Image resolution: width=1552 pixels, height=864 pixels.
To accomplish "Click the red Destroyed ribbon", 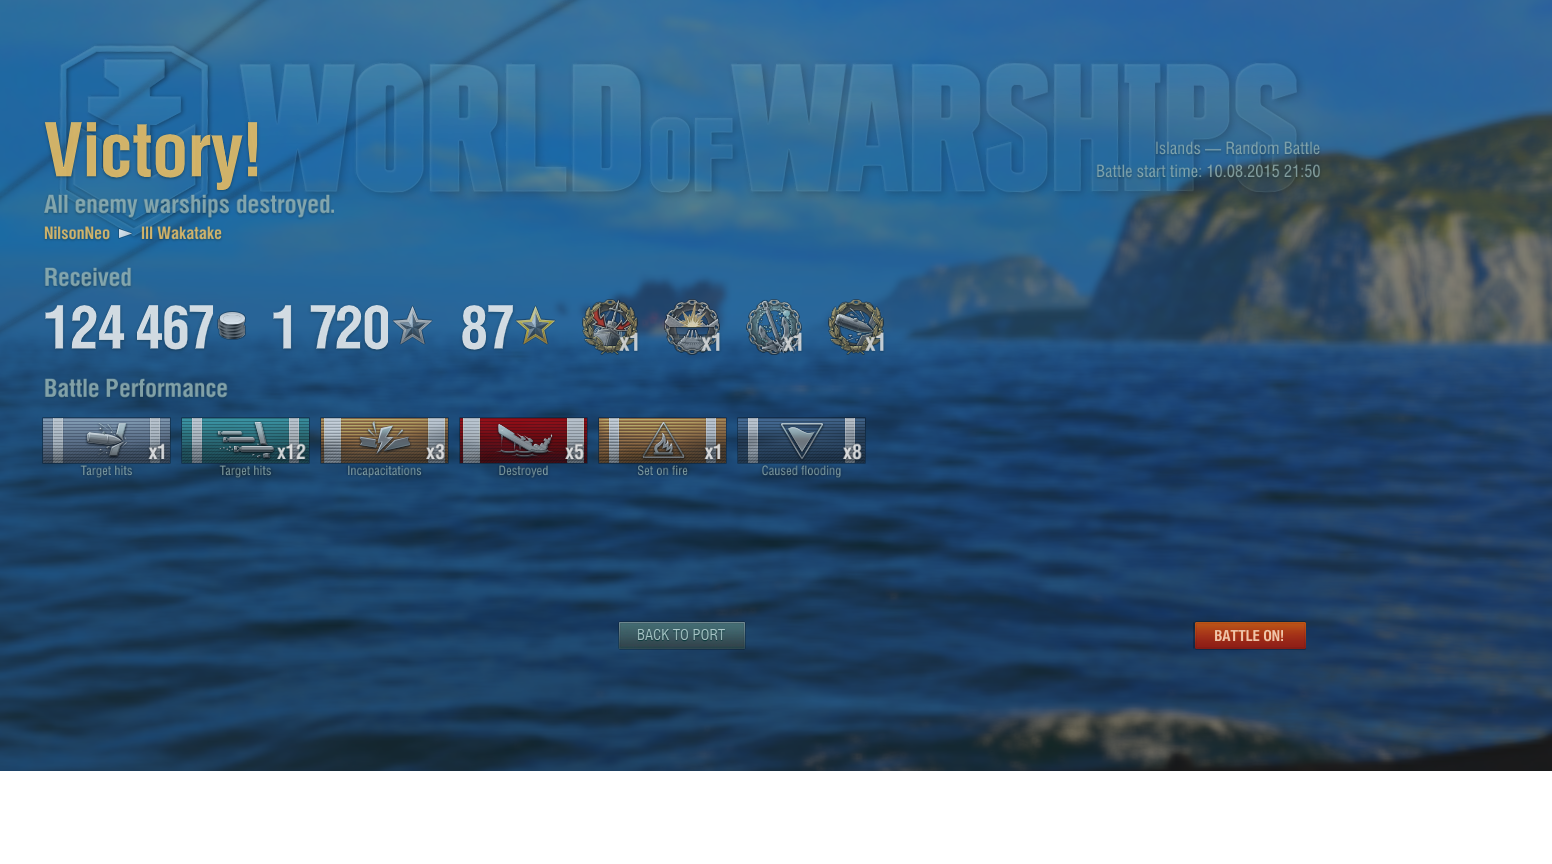I will coord(524,440).
